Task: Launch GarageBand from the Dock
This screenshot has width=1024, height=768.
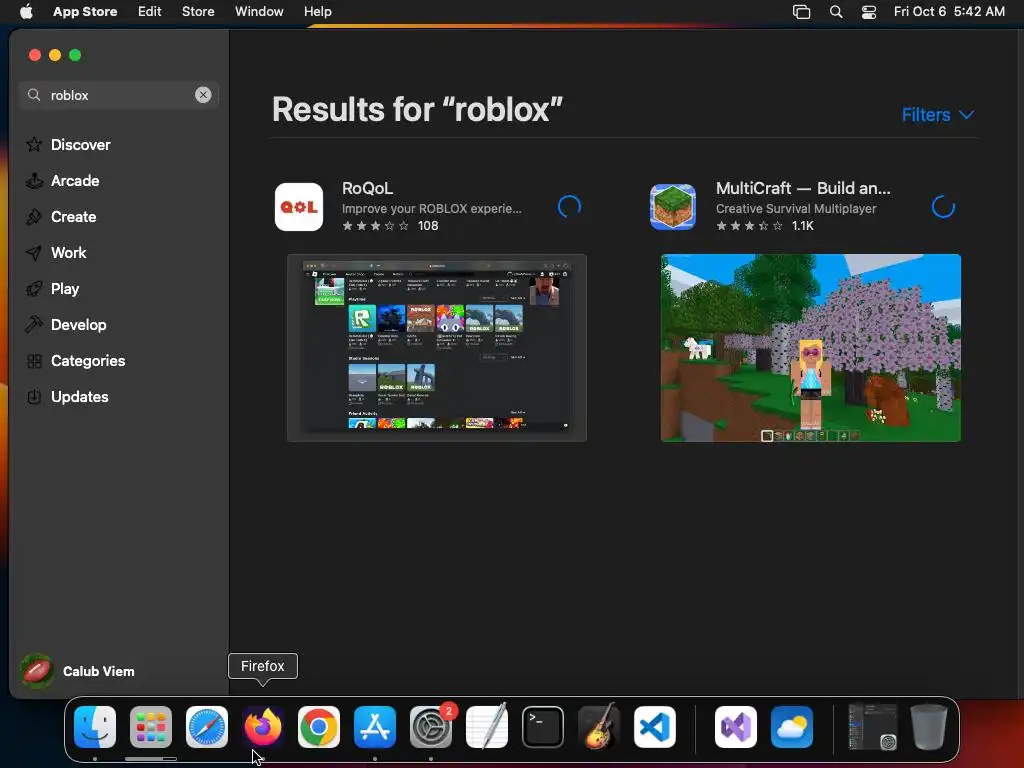Action: tap(599, 727)
